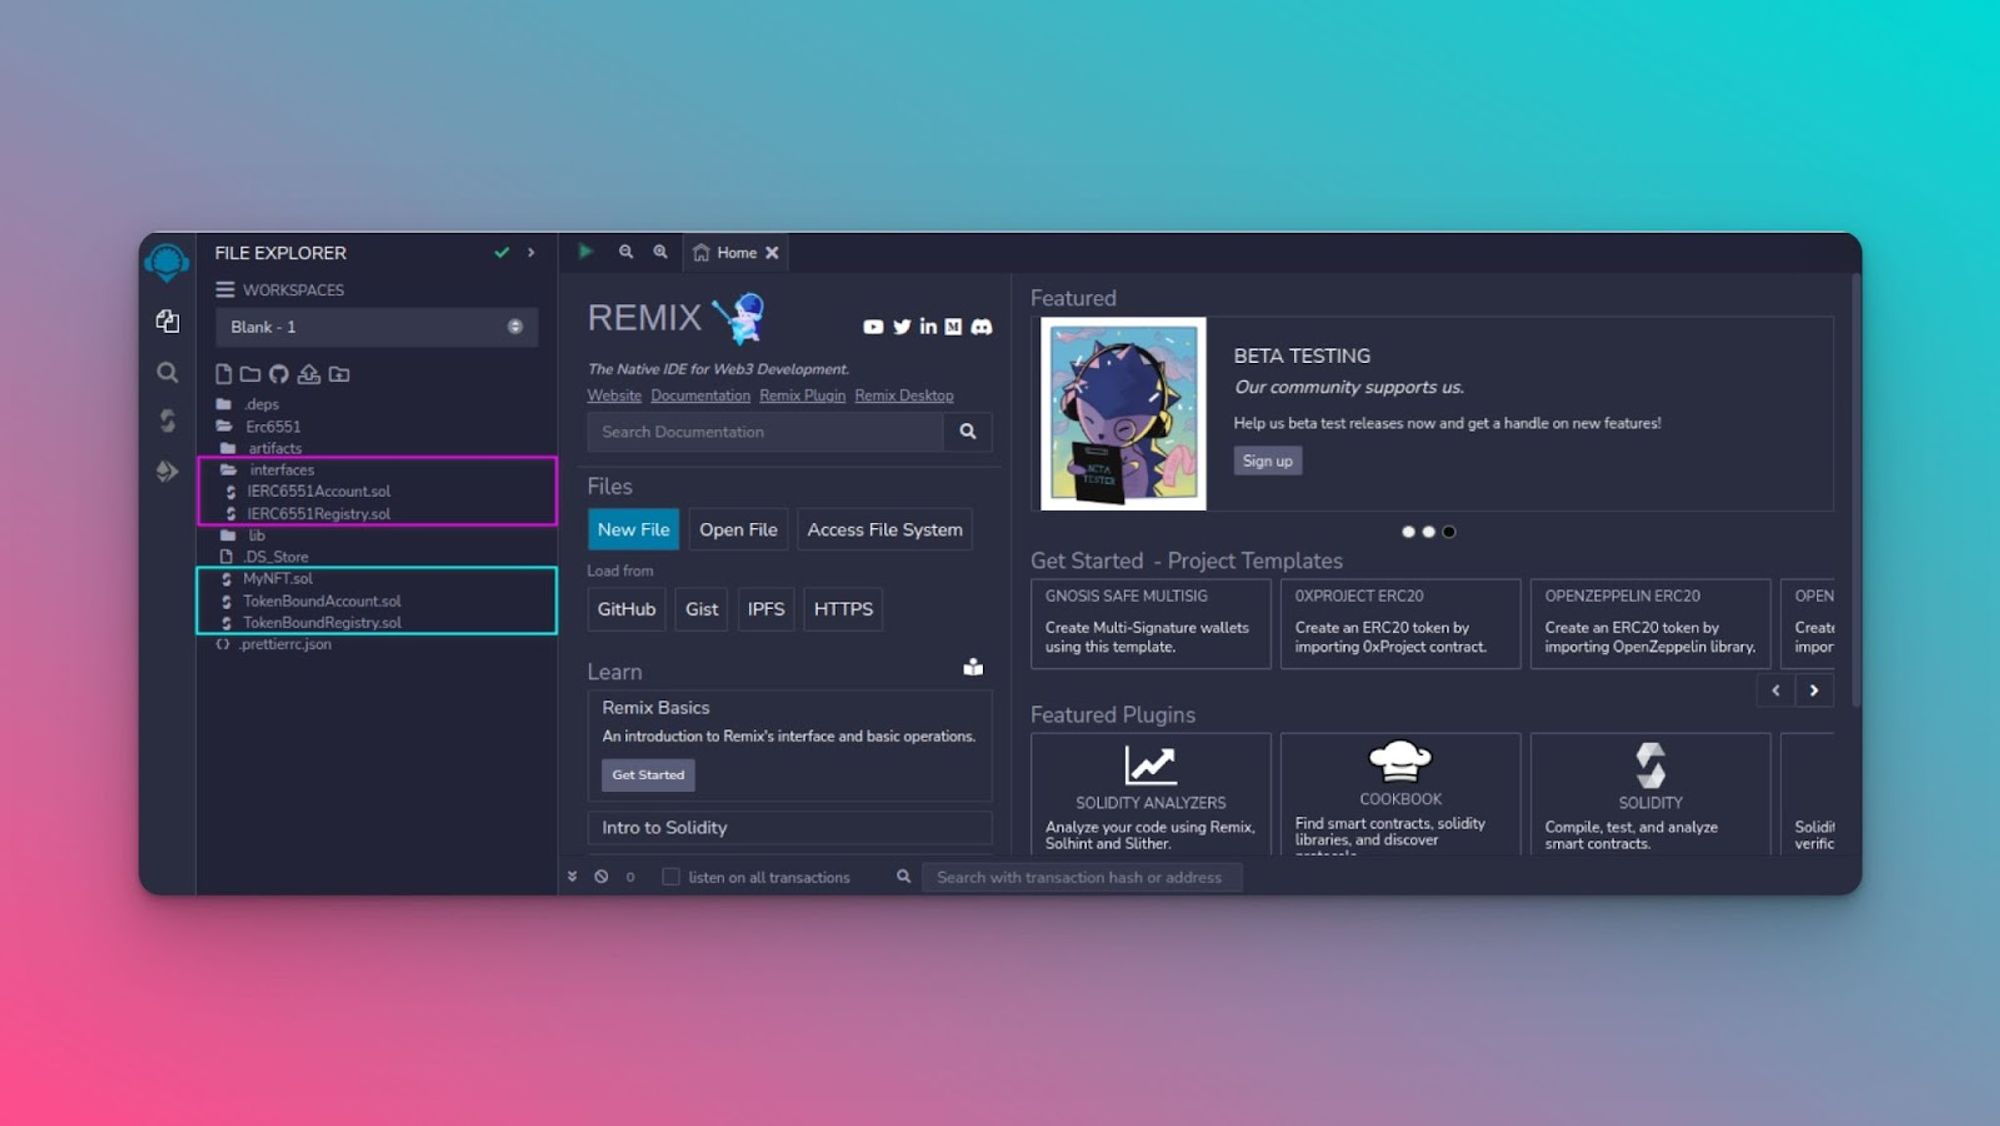The image size is (2000, 1126).
Task: Open the Remix Twitter icon
Action: tap(902, 327)
